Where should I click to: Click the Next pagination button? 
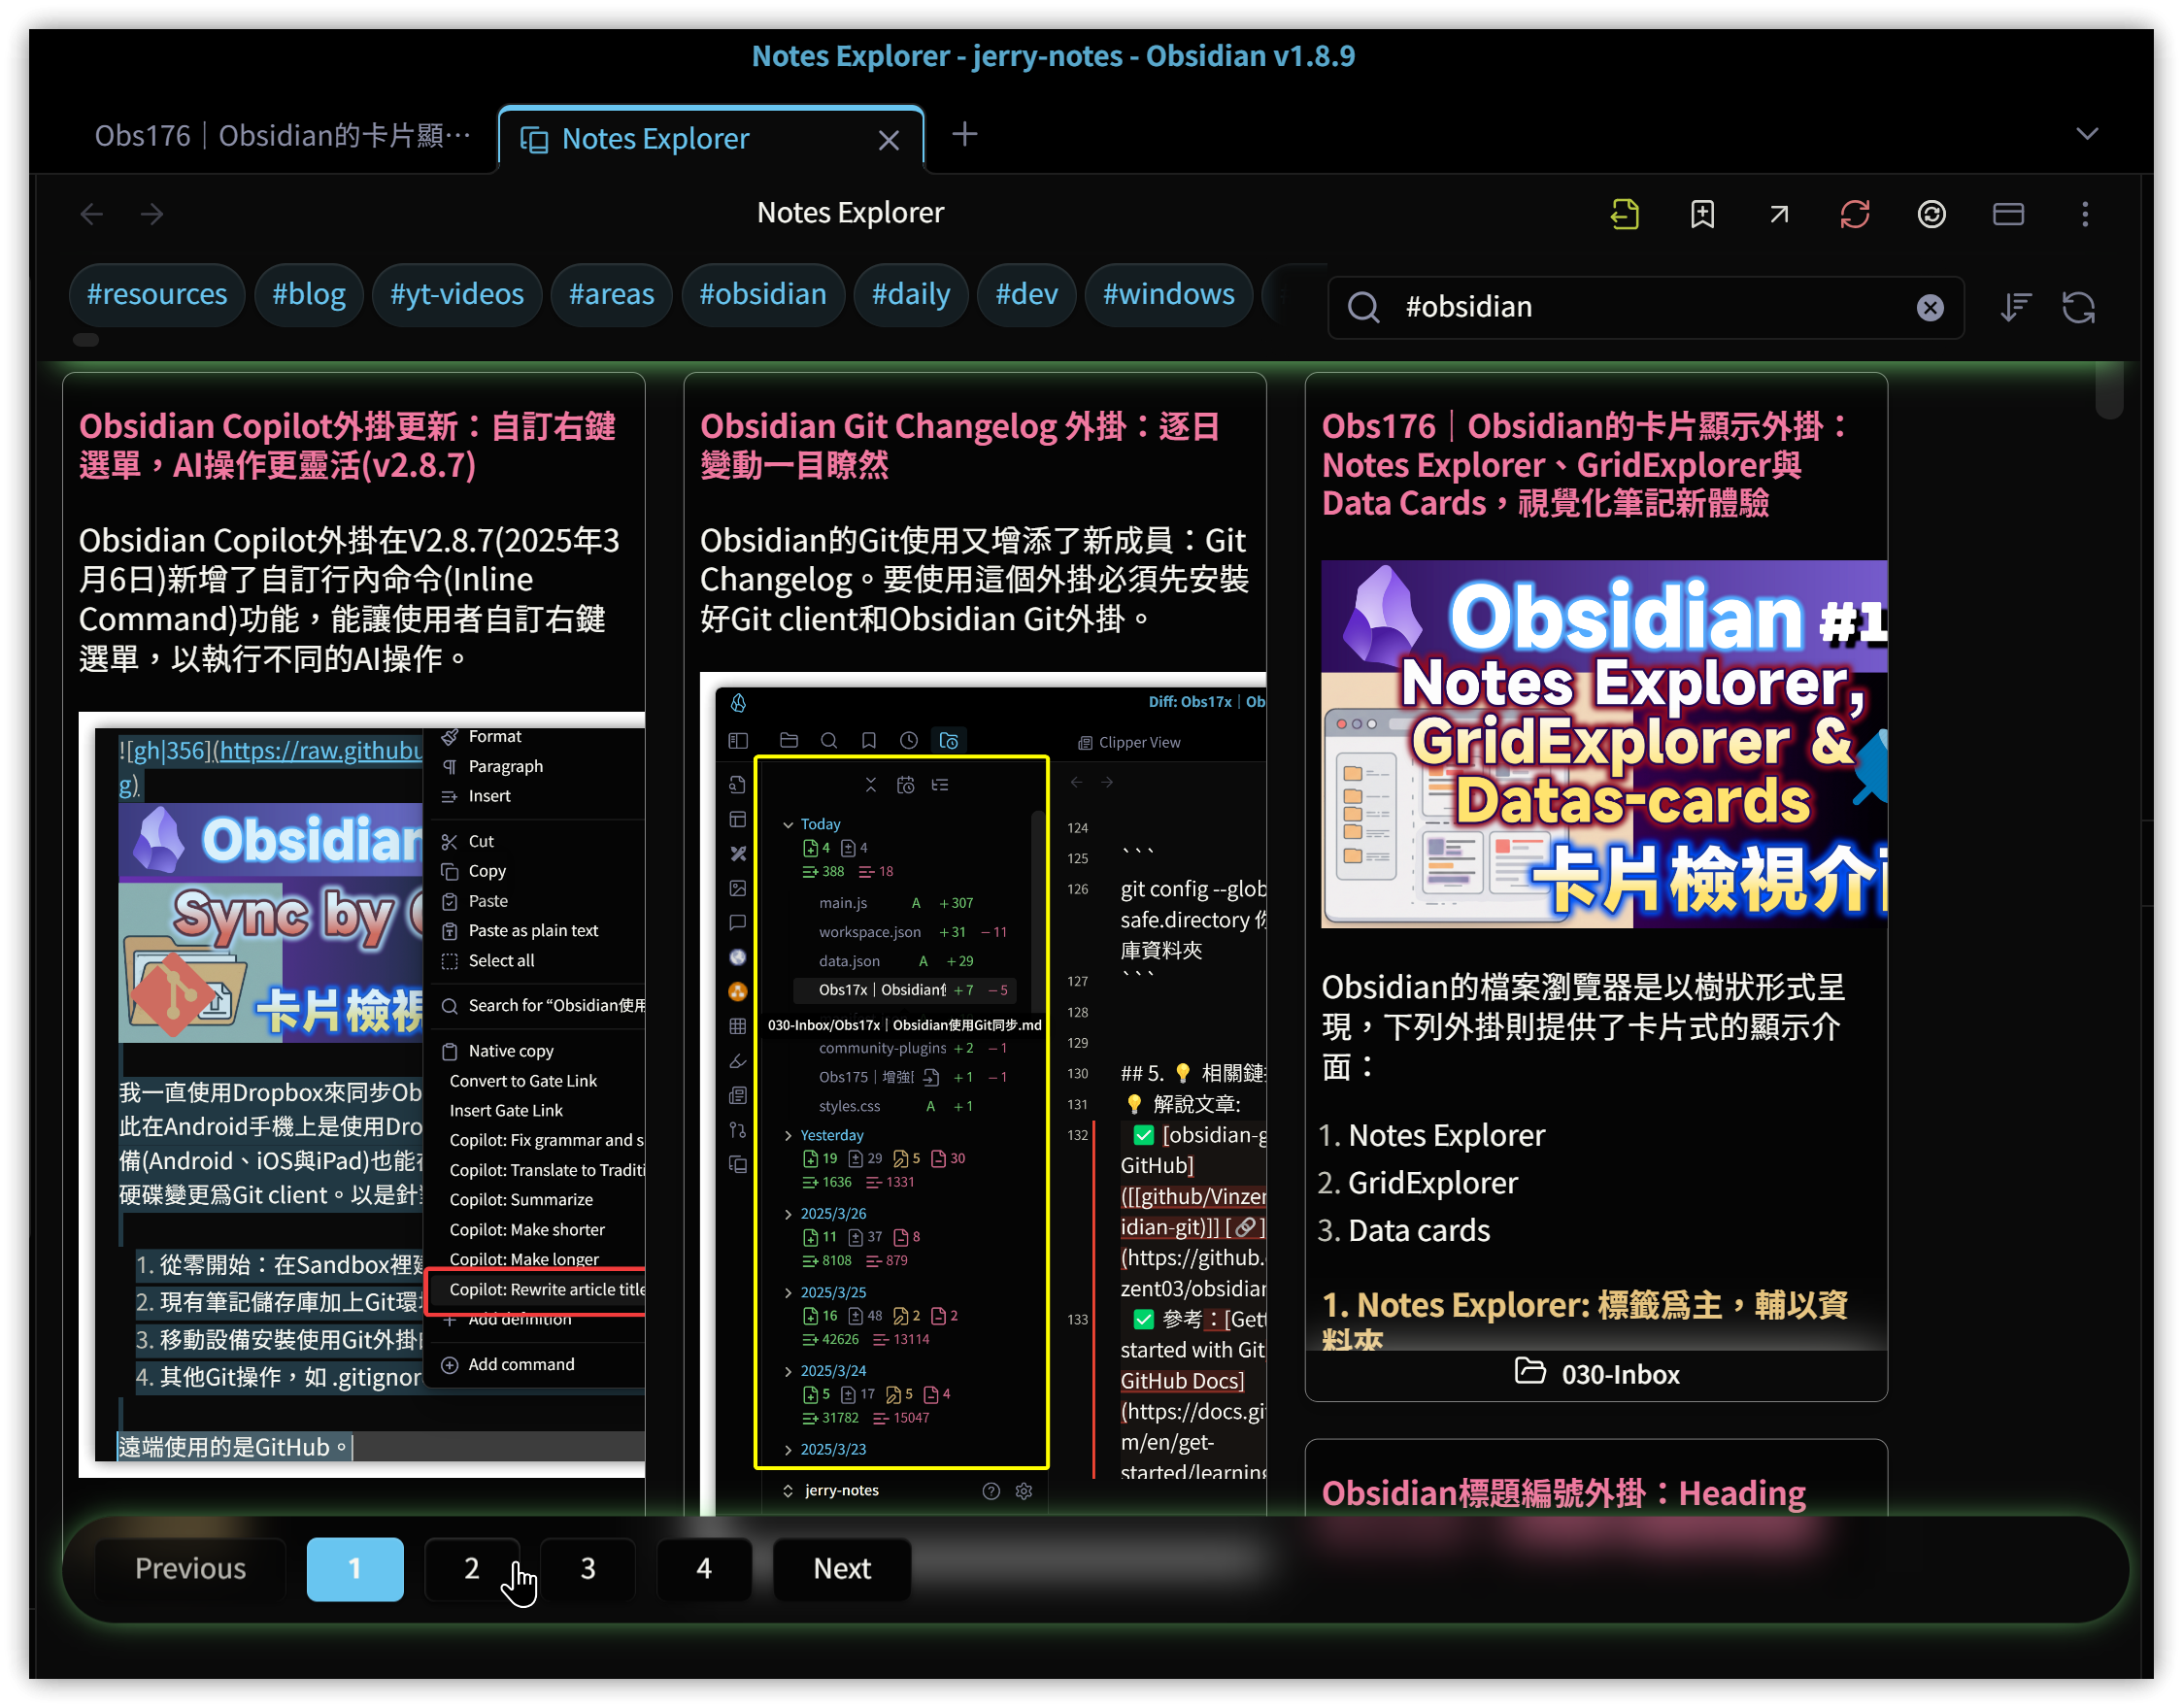click(x=841, y=1568)
